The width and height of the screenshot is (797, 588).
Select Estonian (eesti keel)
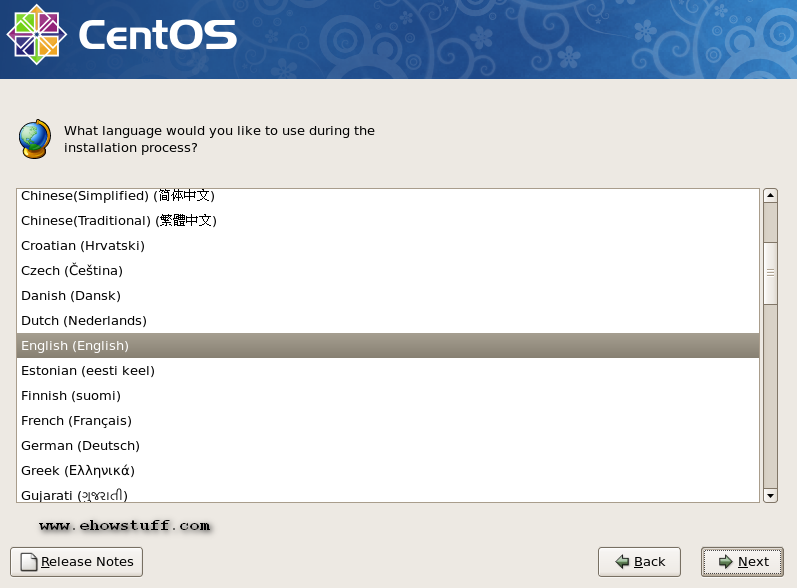[x=388, y=370]
